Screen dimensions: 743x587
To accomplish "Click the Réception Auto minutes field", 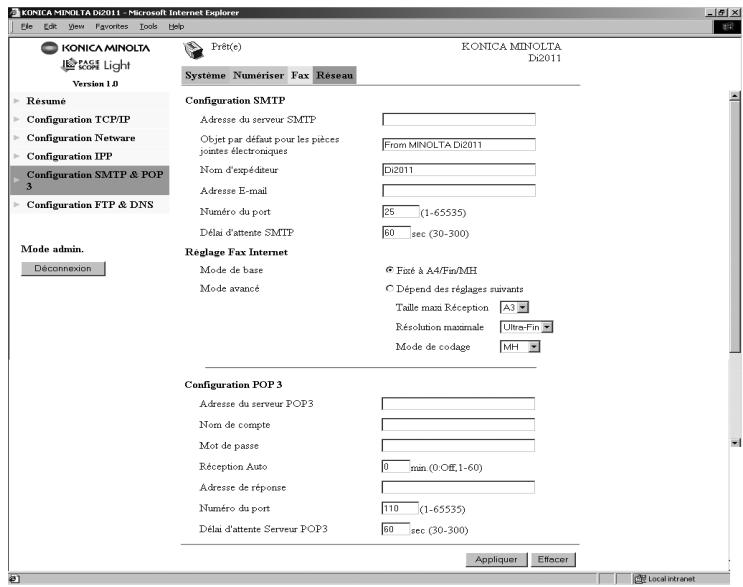I will 396,467.
